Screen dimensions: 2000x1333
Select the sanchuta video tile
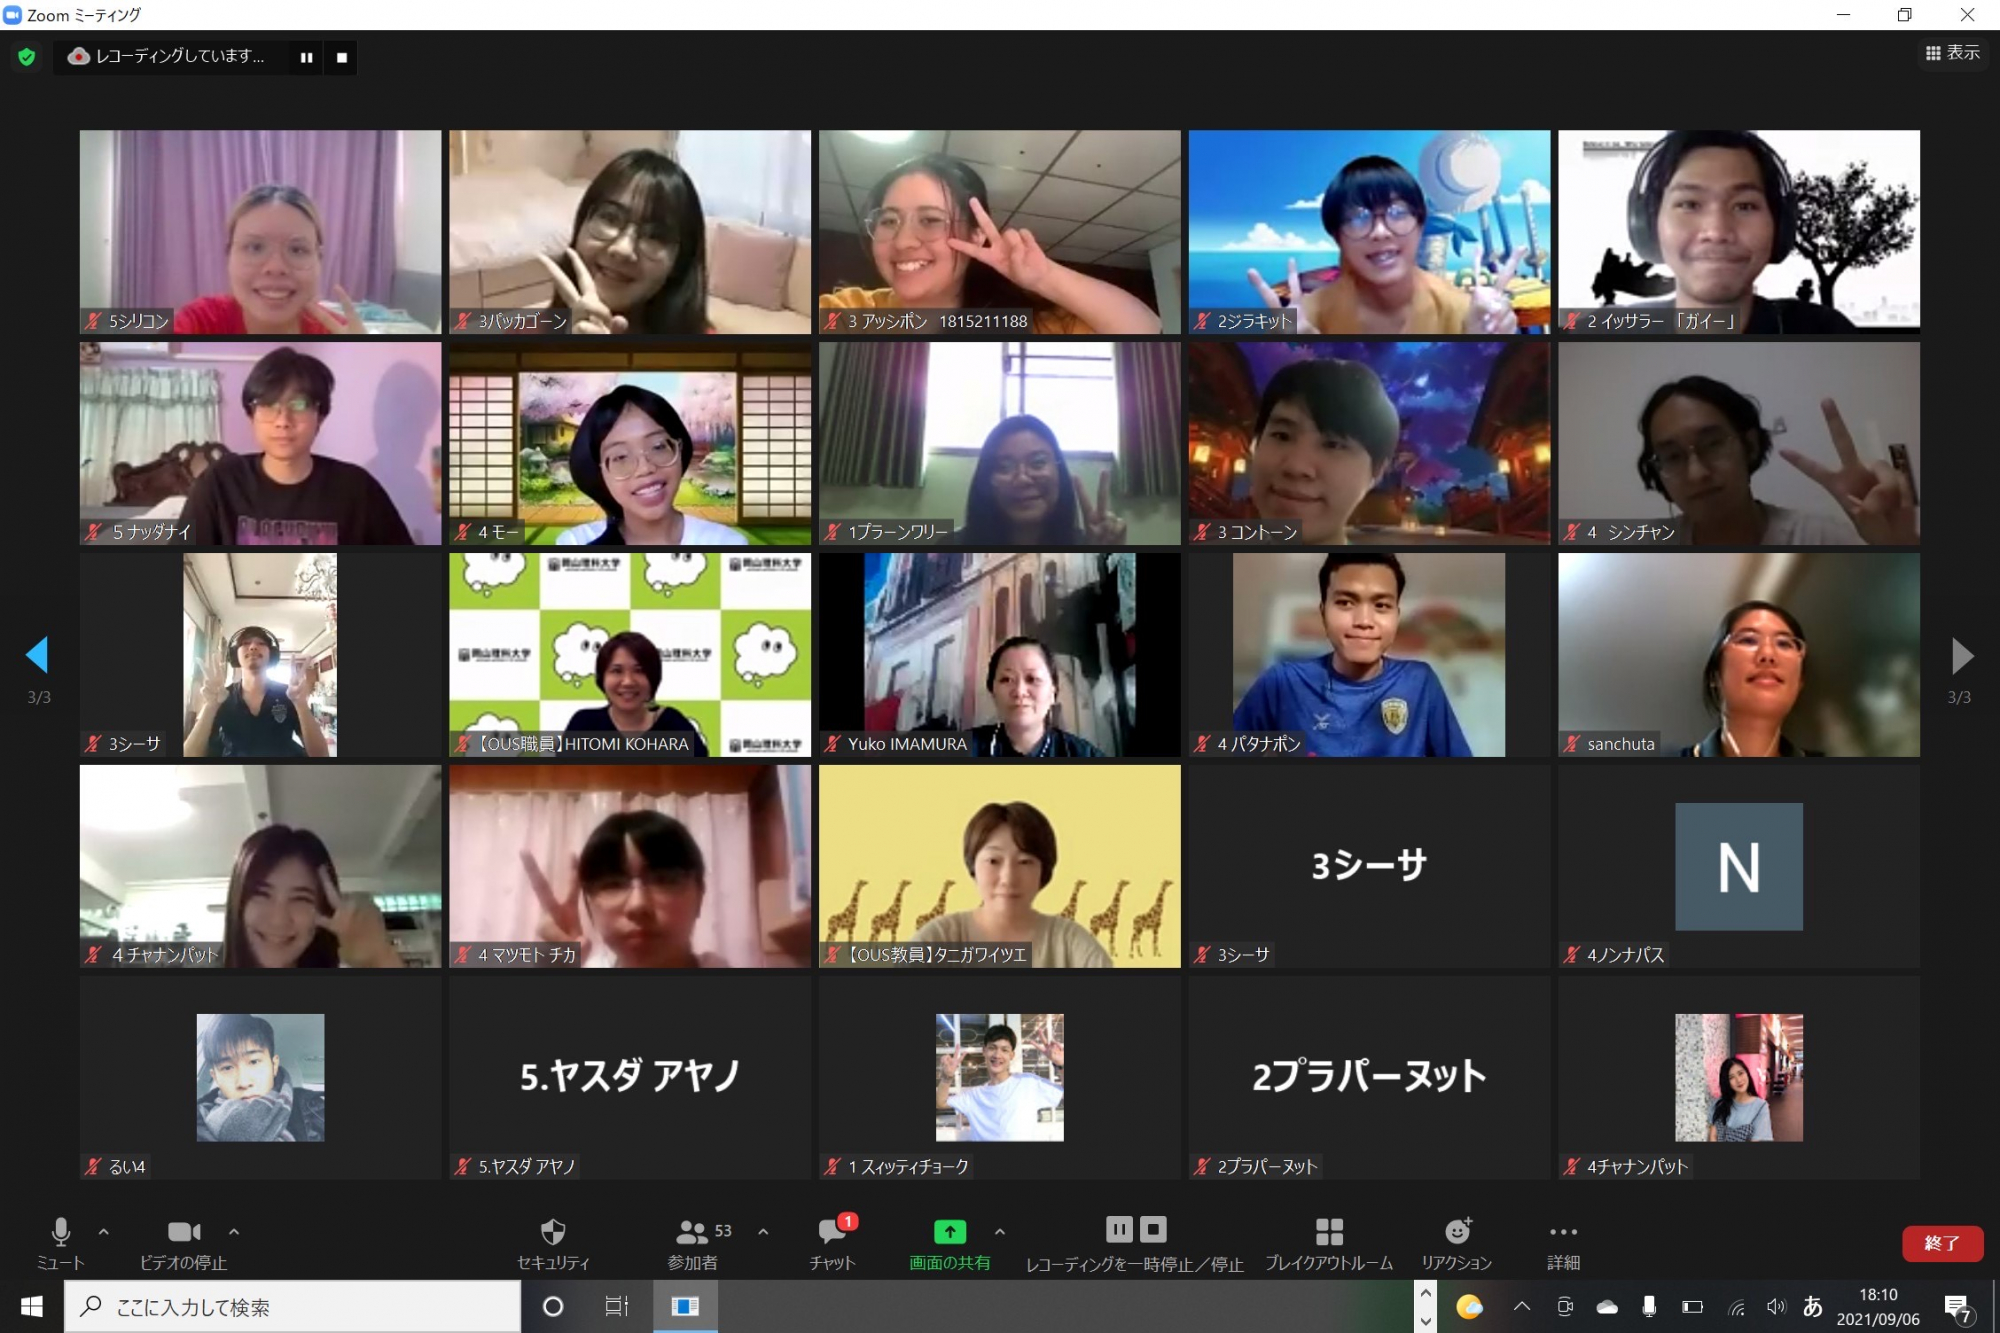1739,655
